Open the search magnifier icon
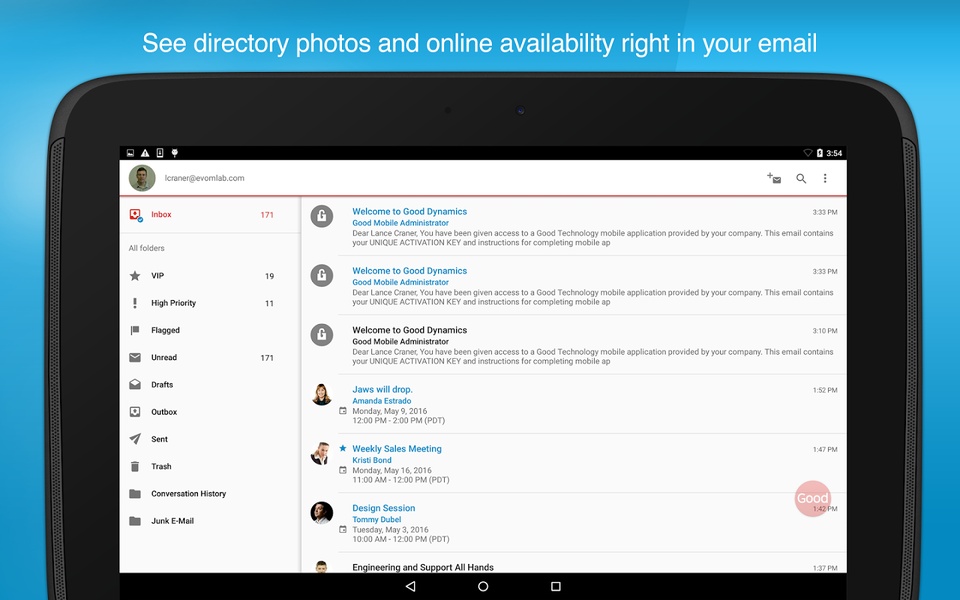This screenshot has height=600, width=960. 801,178
